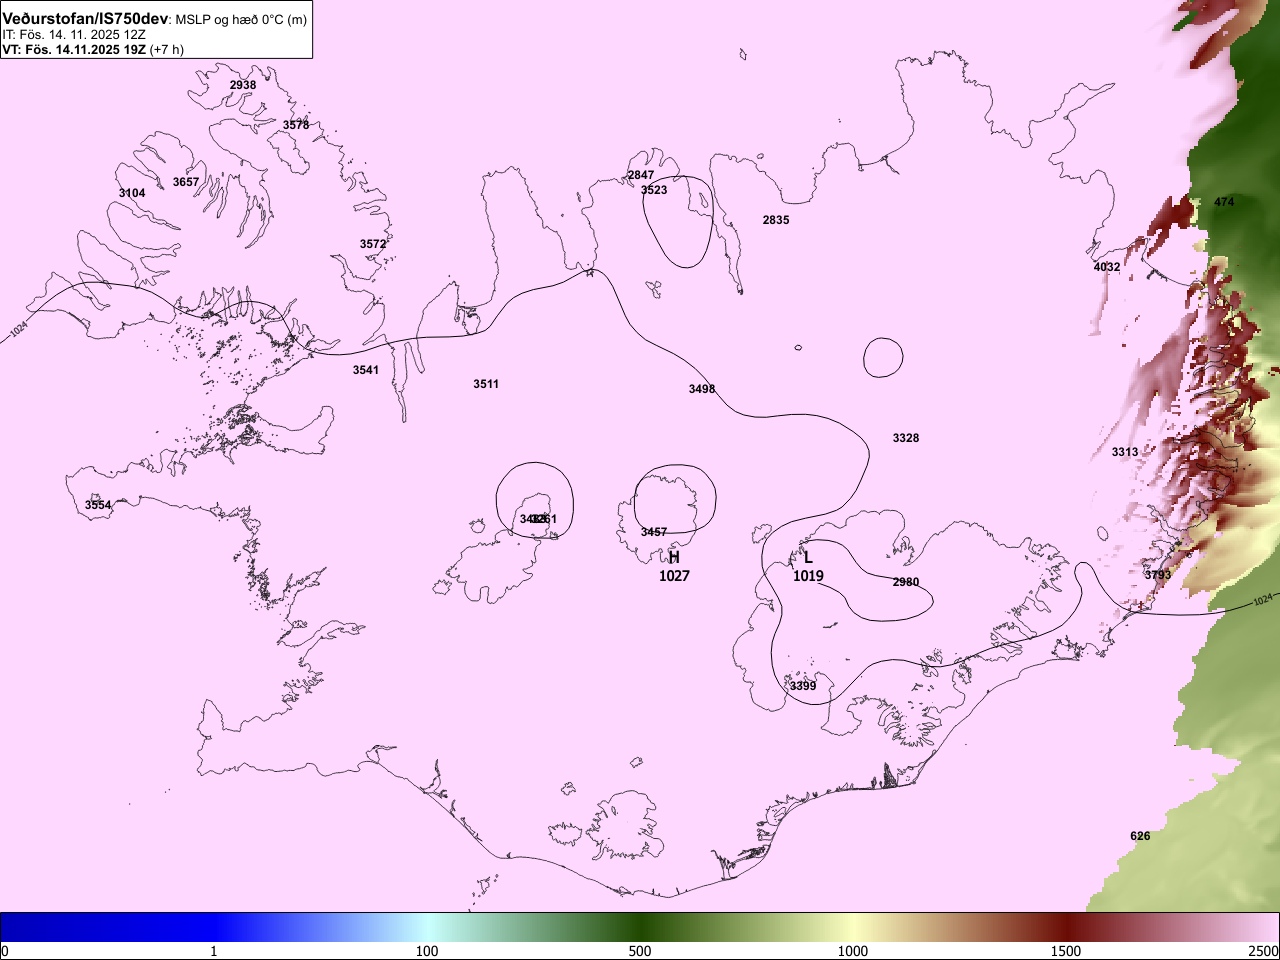The image size is (1280, 960).
Task: Click the 'MSLP og hæð 0°C (m)' caption
Action: [x=241, y=20]
